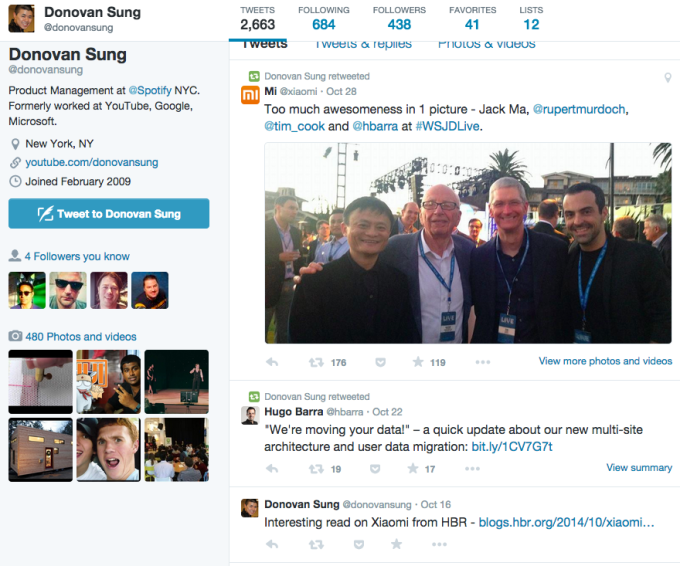Click Oct 16 timestamp on Donovan tweet

436,504
